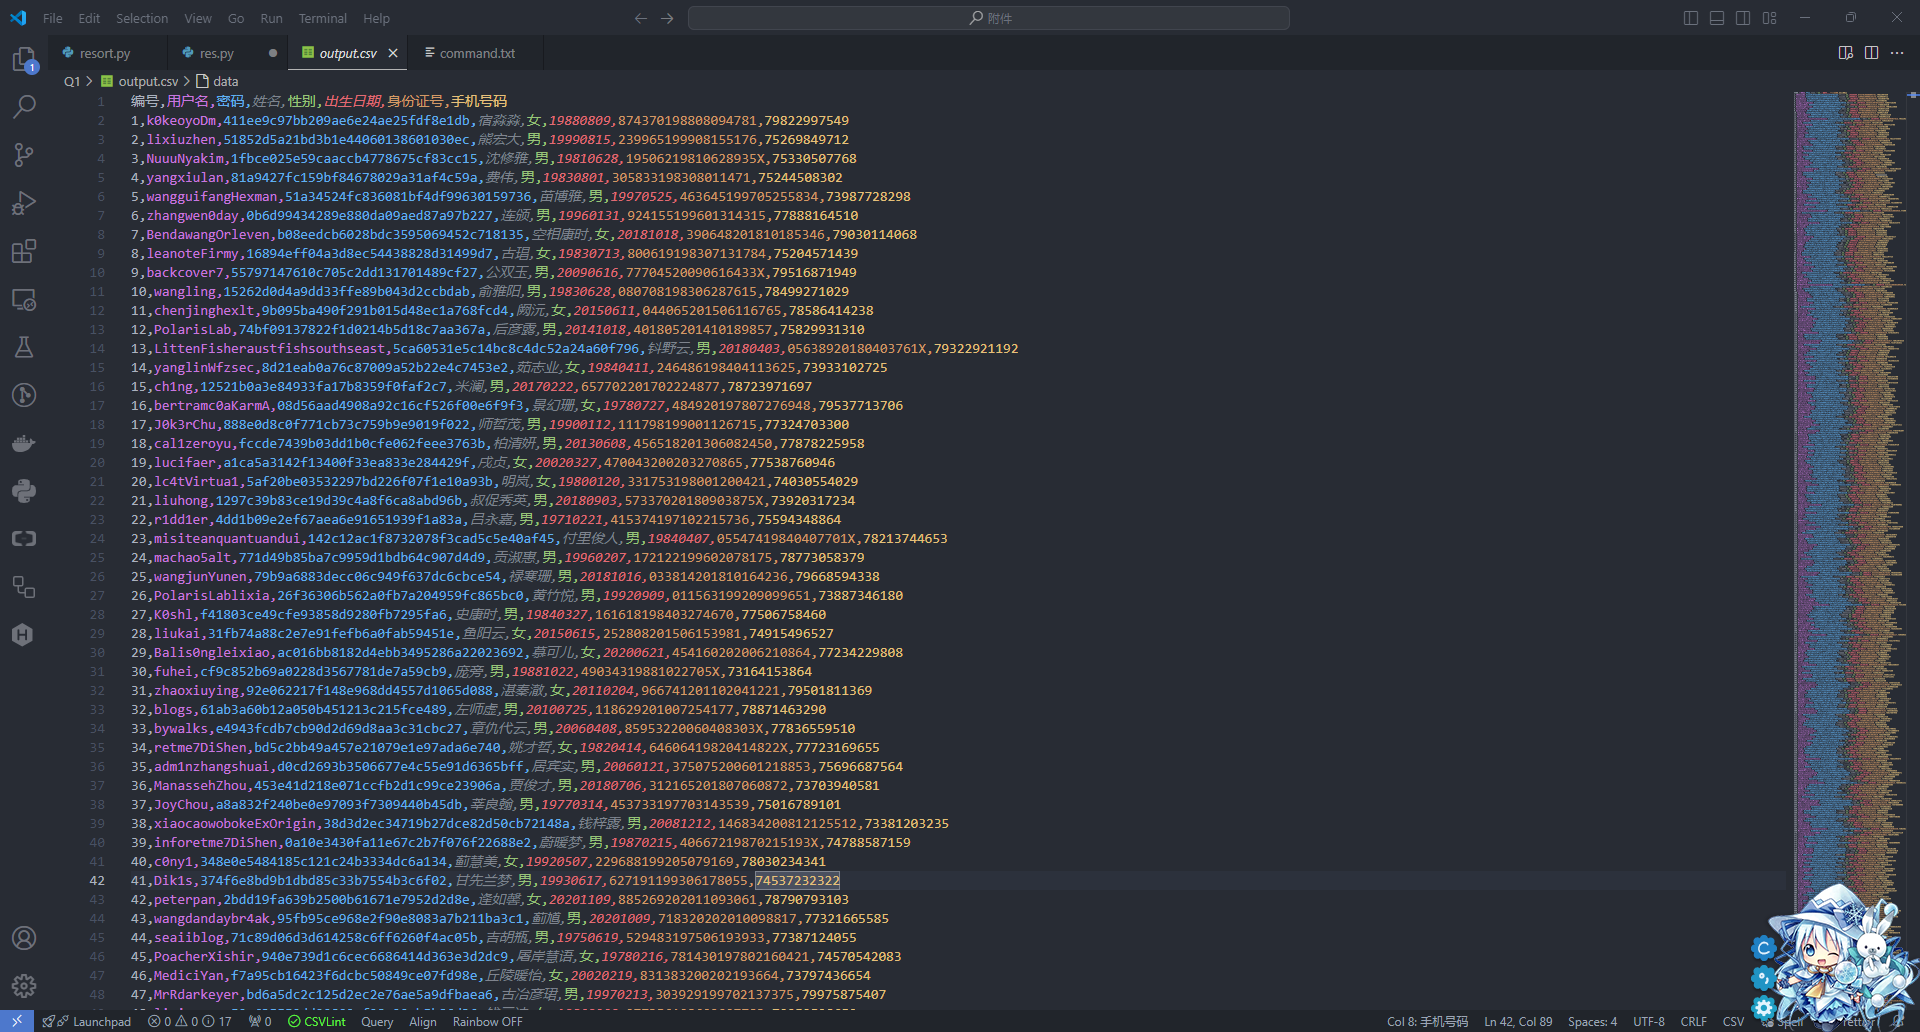Toggle the primary side bar layout

point(1690,18)
